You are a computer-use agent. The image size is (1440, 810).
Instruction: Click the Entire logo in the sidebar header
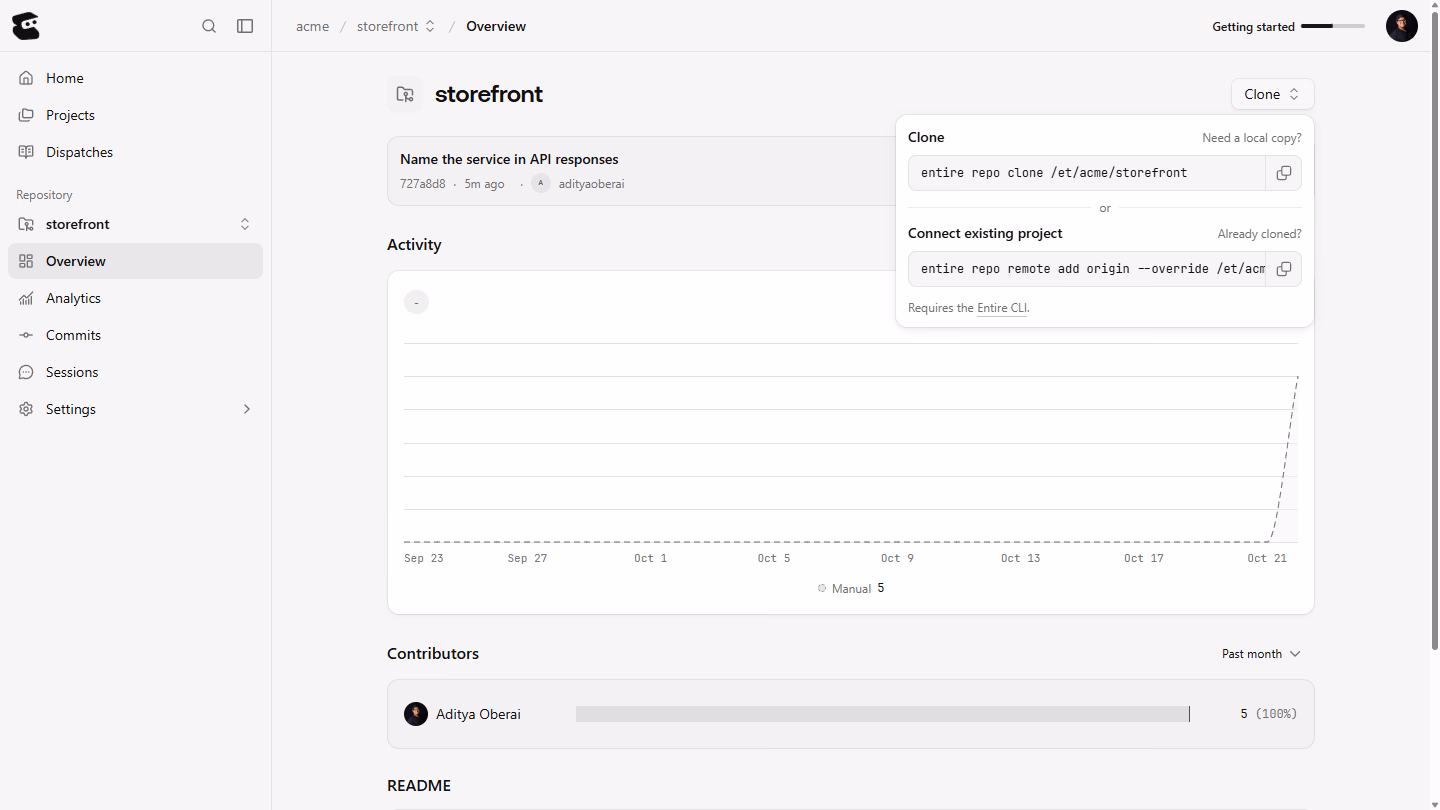[26, 26]
